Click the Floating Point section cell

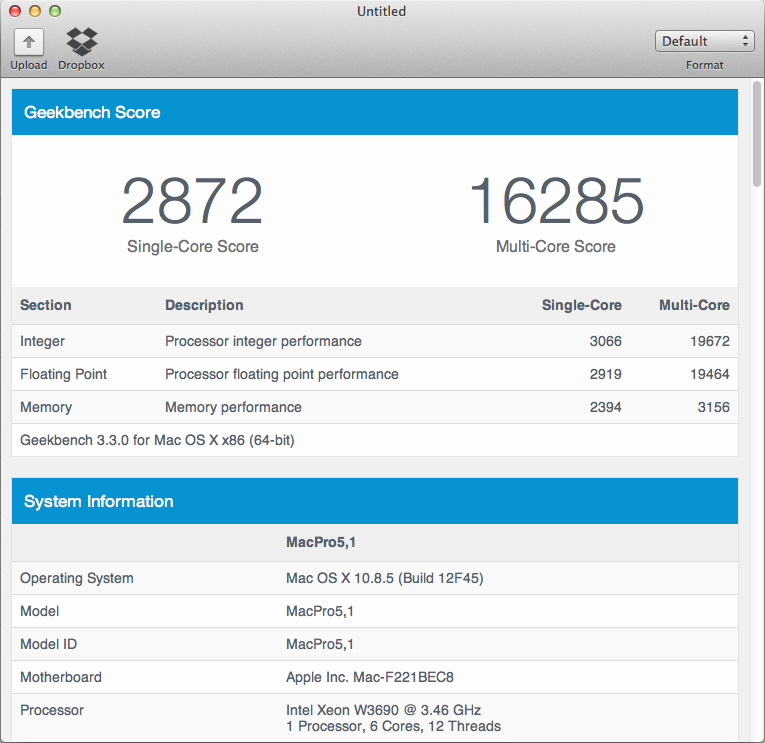[63, 374]
